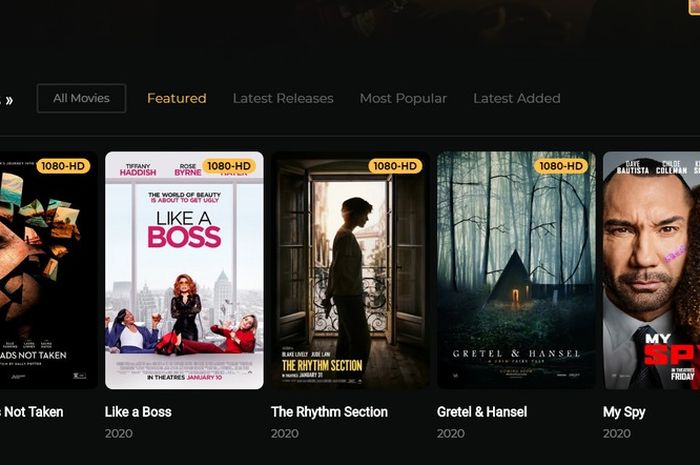The width and height of the screenshot is (700, 465).
Task: Switch to Most Popular tab
Action: (x=403, y=98)
